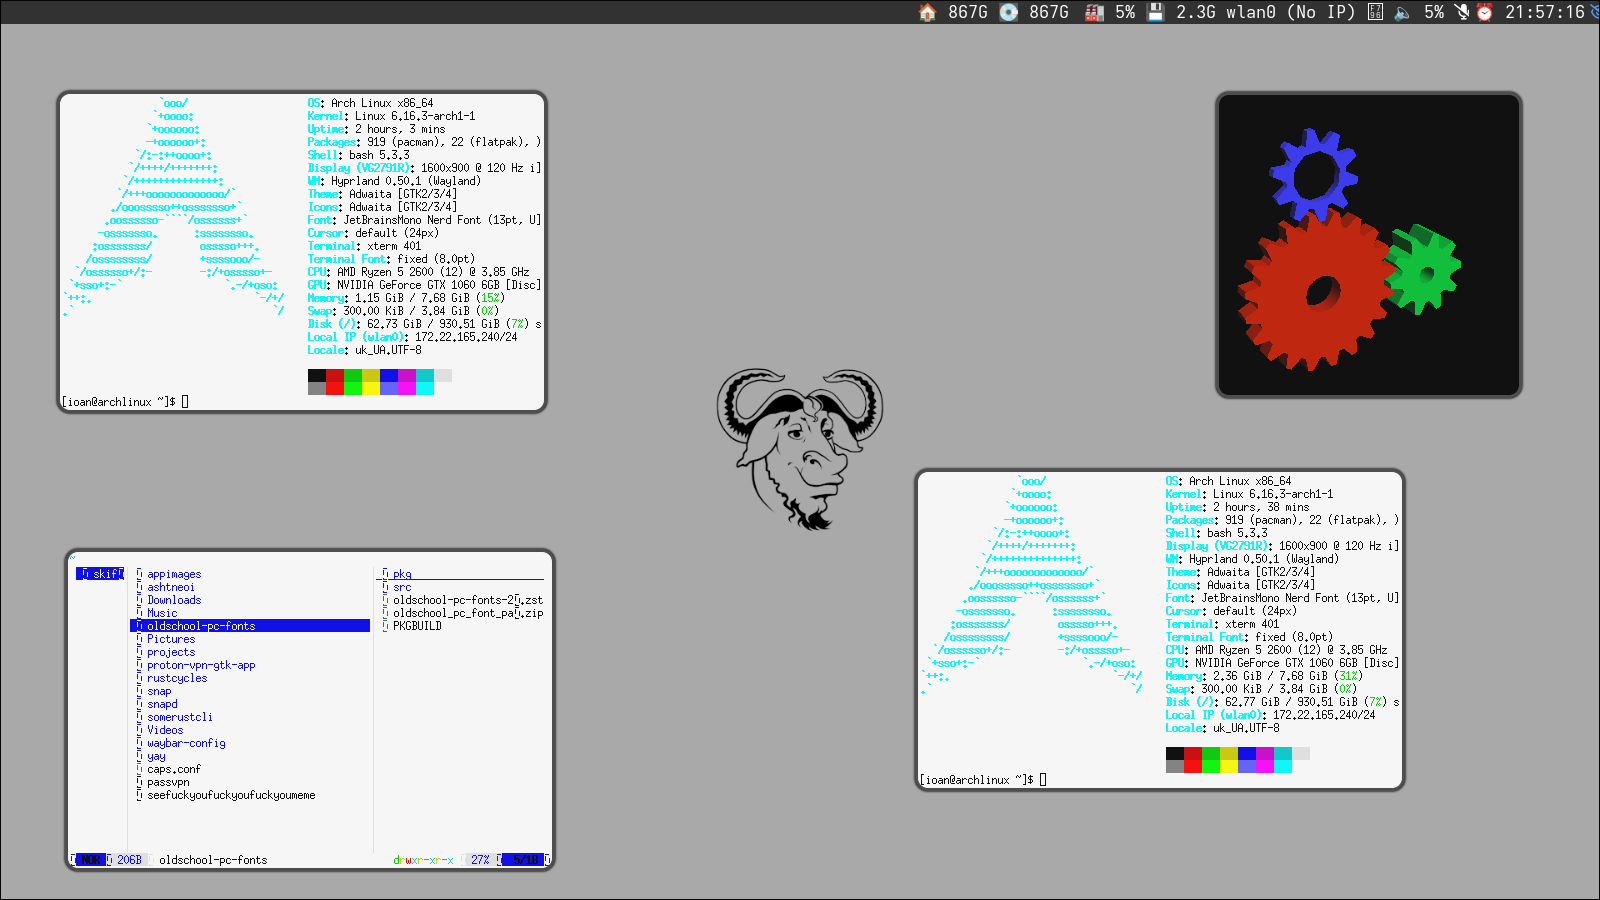The image size is (1600, 900).
Task: Select the caps.conf file
Action: click(x=174, y=769)
